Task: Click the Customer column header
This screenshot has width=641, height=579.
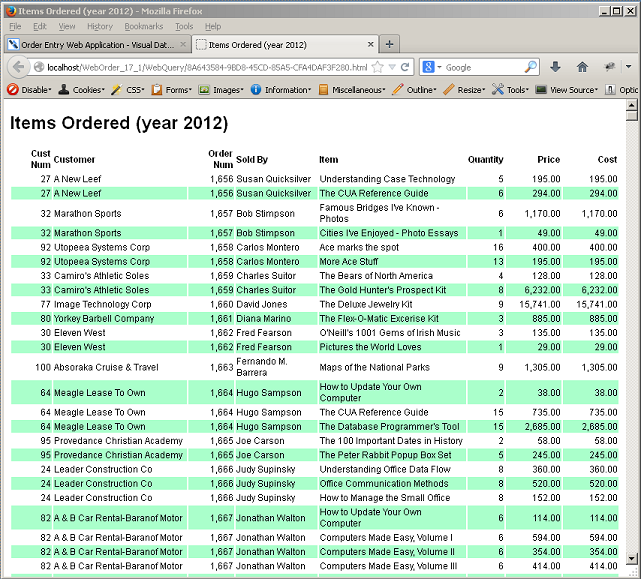Action: 74,159
